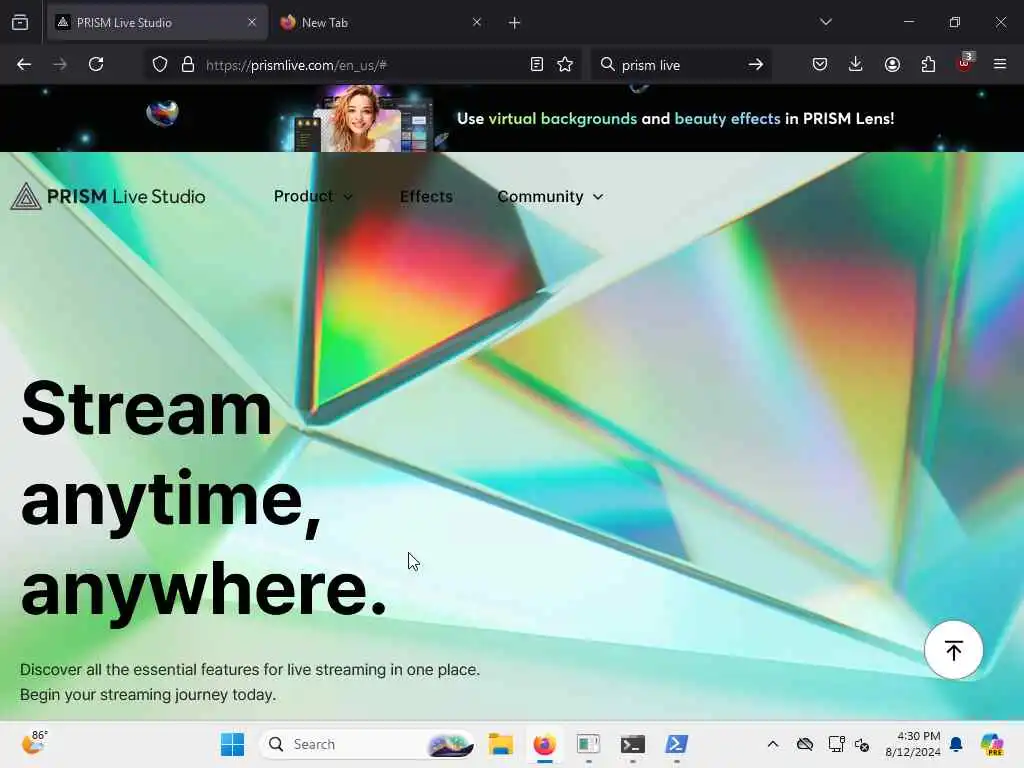Image resolution: width=1024 pixels, height=768 pixels.
Task: Open the Windows Start menu
Action: [232, 744]
